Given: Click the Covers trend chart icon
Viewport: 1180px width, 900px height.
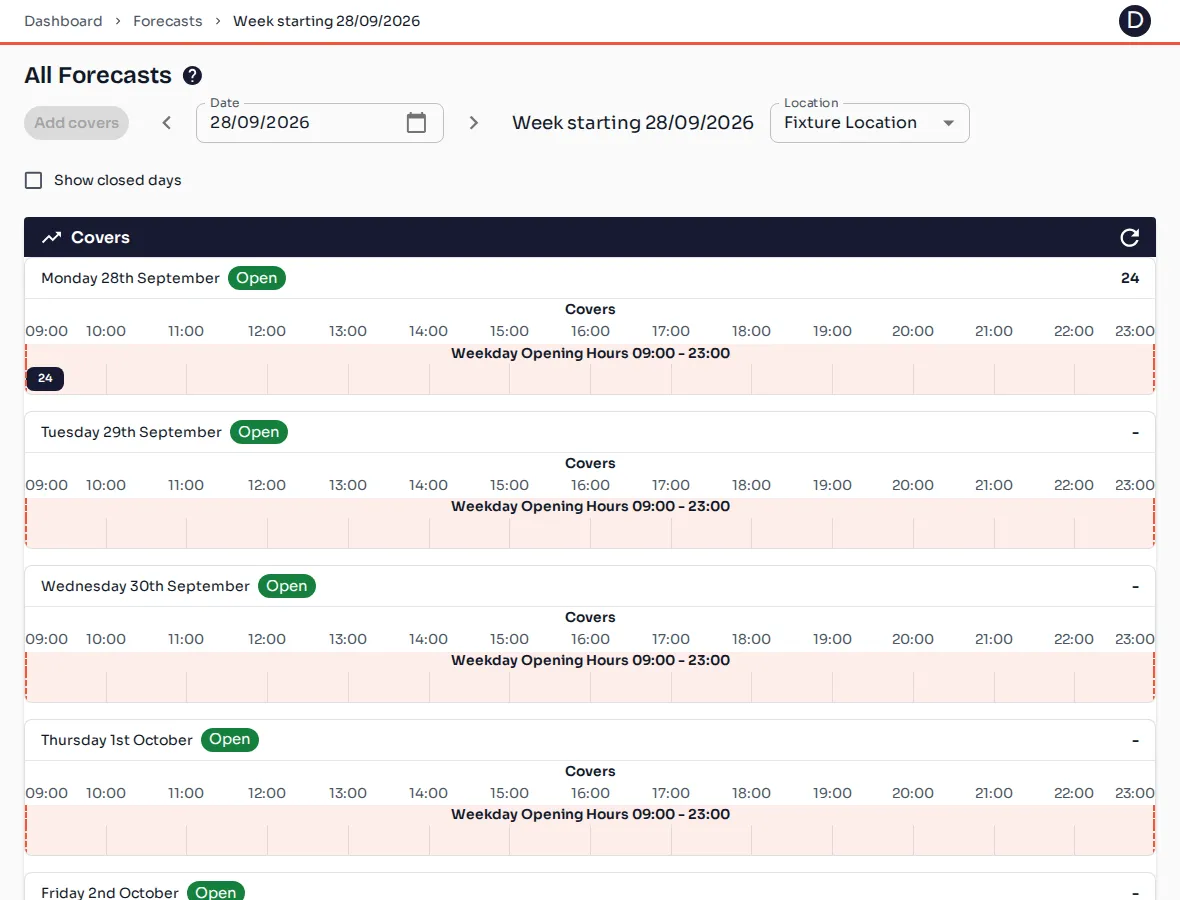Looking at the screenshot, I should [x=51, y=238].
